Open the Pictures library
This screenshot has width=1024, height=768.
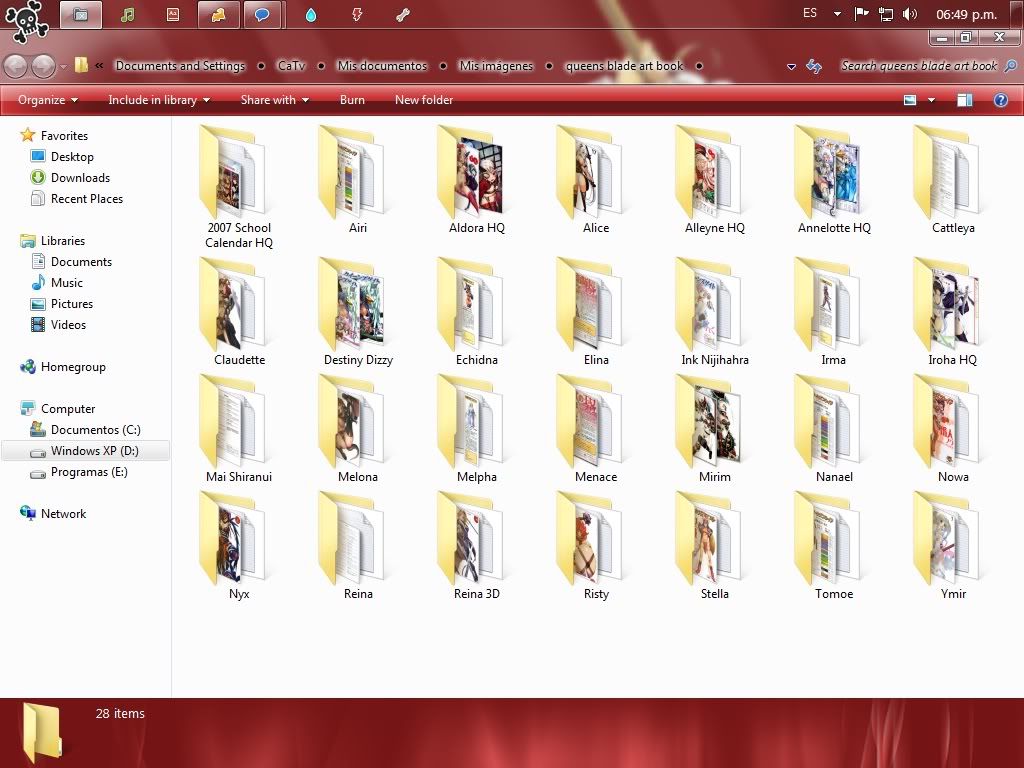(x=62, y=304)
